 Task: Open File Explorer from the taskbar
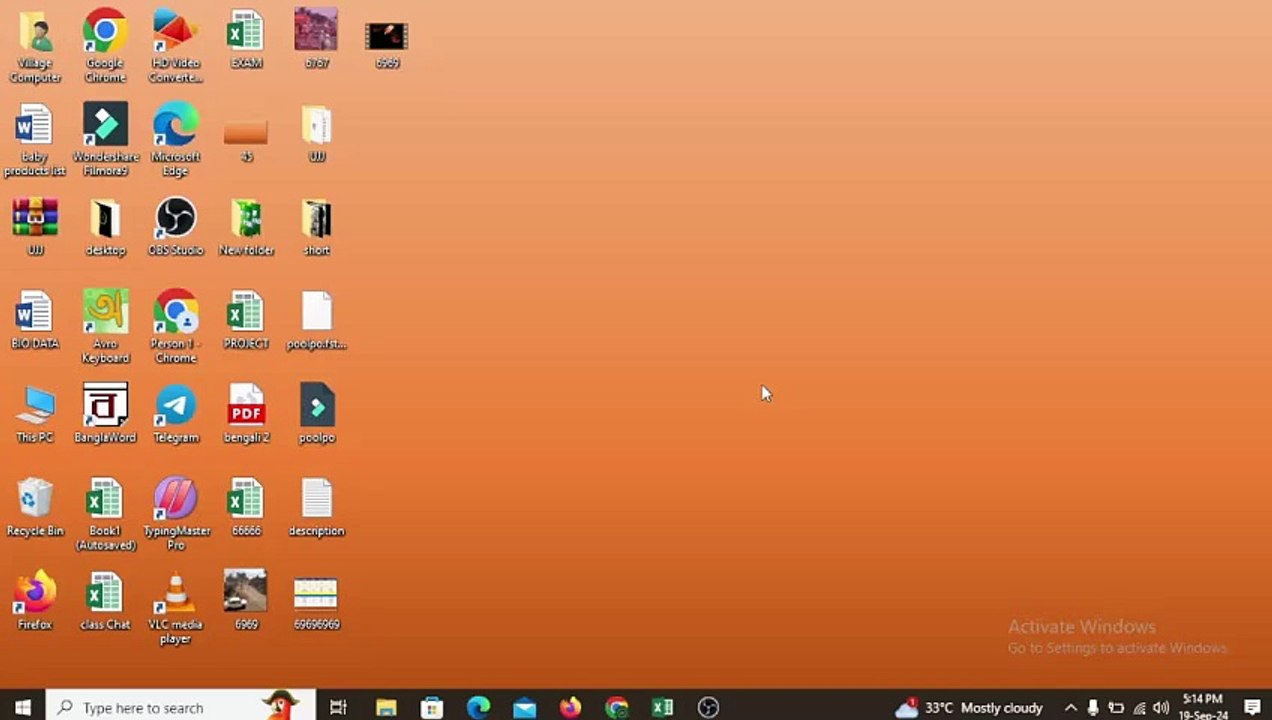[386, 707]
